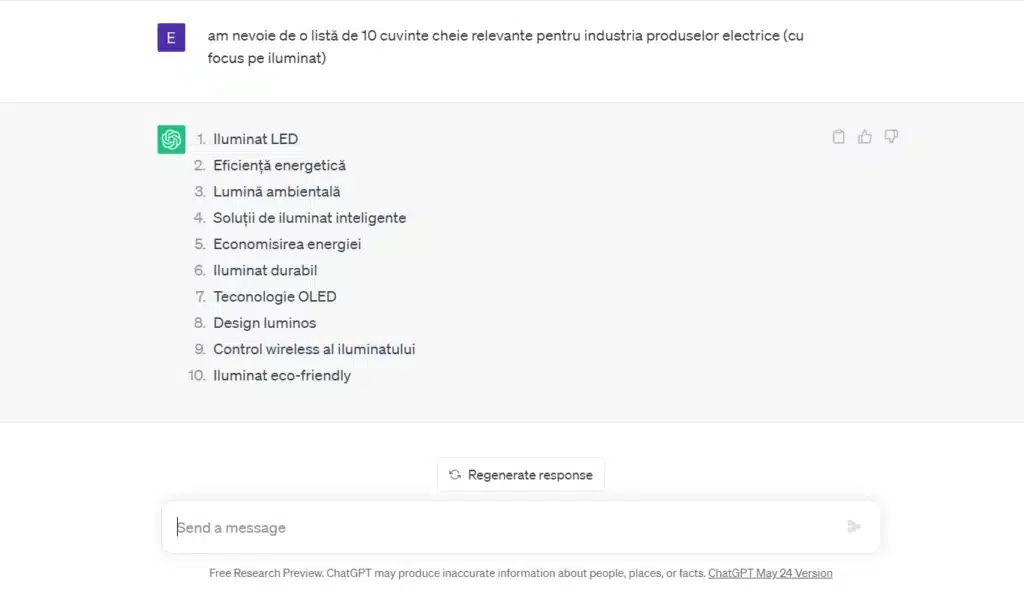Select the "Lumină ambientală" list entry

point(276,191)
